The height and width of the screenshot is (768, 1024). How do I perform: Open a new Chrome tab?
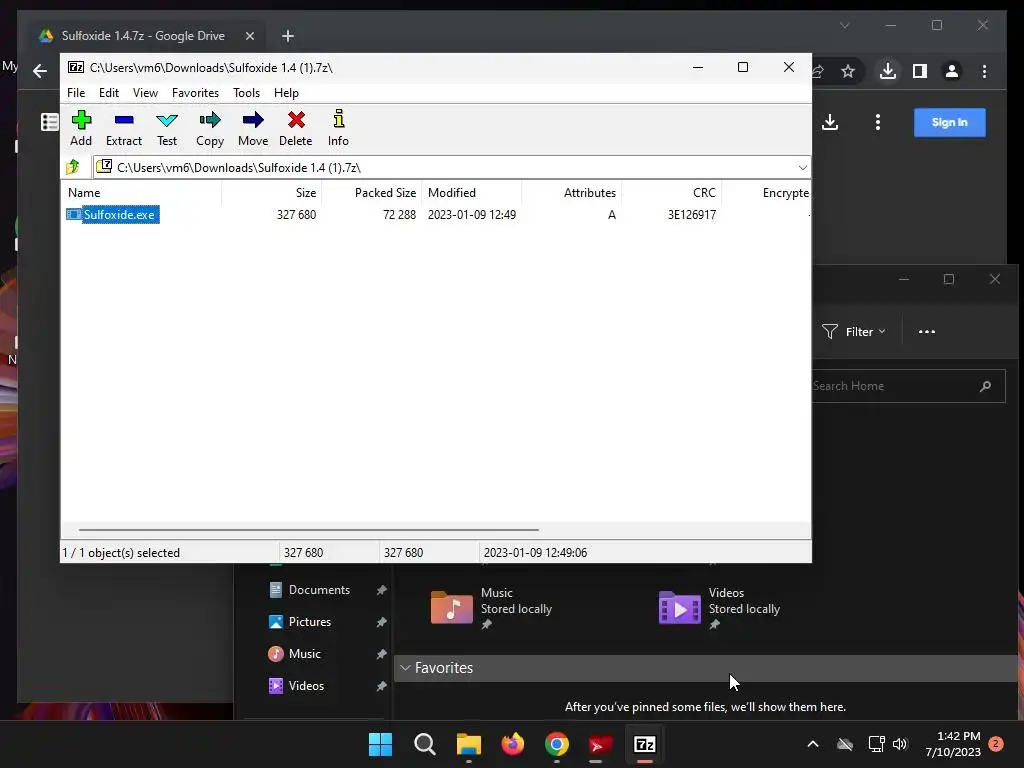pos(287,36)
